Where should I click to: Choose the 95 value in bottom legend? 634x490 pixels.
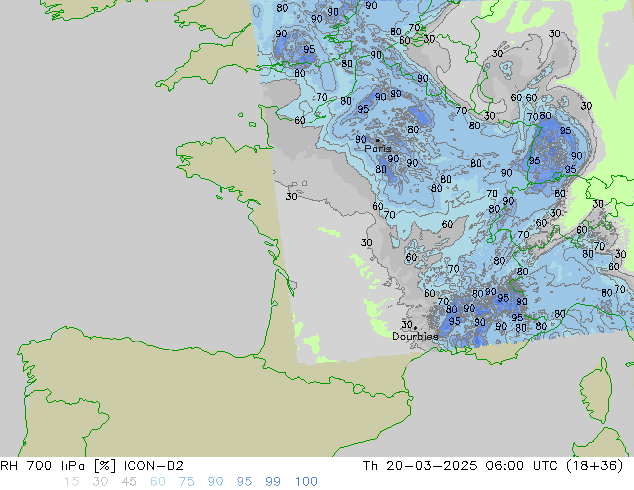coord(245,482)
